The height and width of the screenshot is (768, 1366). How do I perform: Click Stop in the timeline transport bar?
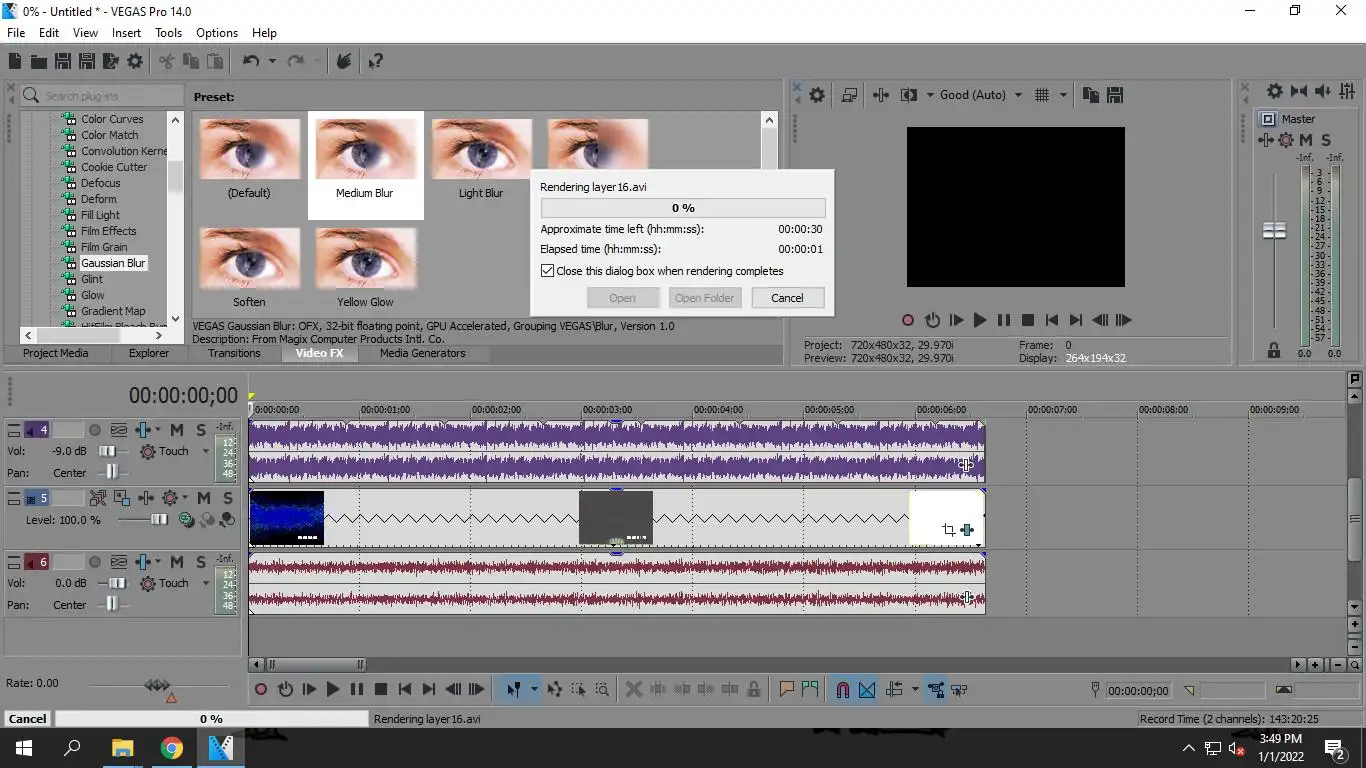[381, 689]
